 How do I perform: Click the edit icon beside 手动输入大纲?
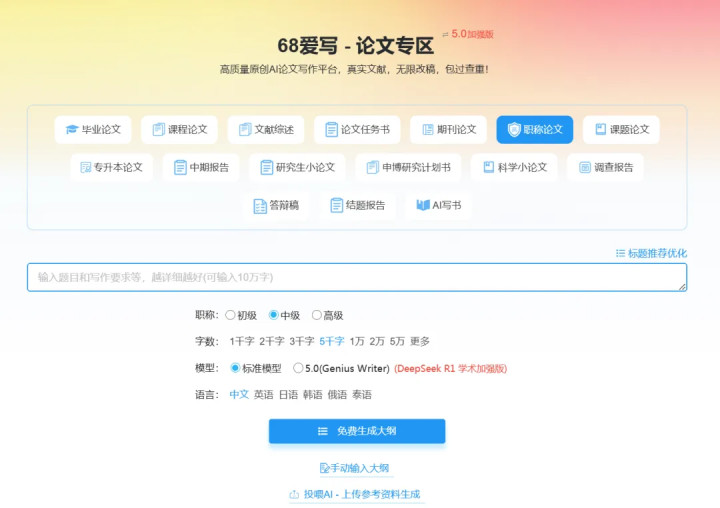click(325, 468)
